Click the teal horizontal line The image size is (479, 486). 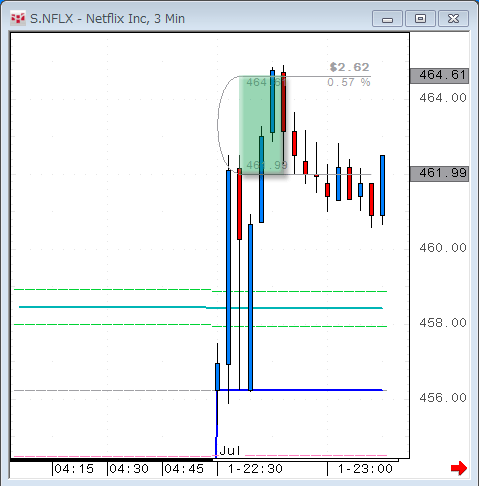pos(201,307)
